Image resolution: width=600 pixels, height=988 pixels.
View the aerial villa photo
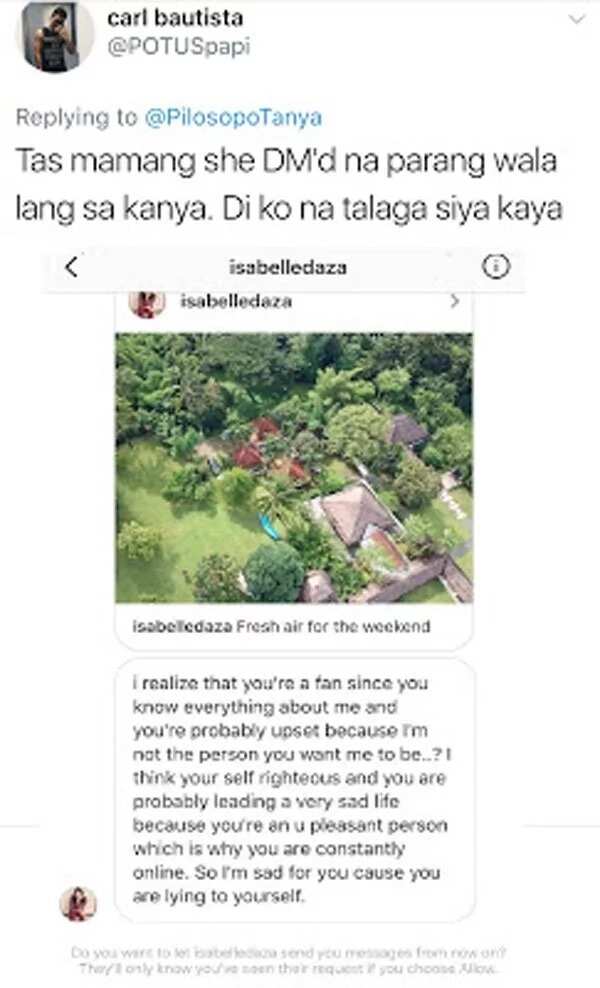tap(294, 468)
